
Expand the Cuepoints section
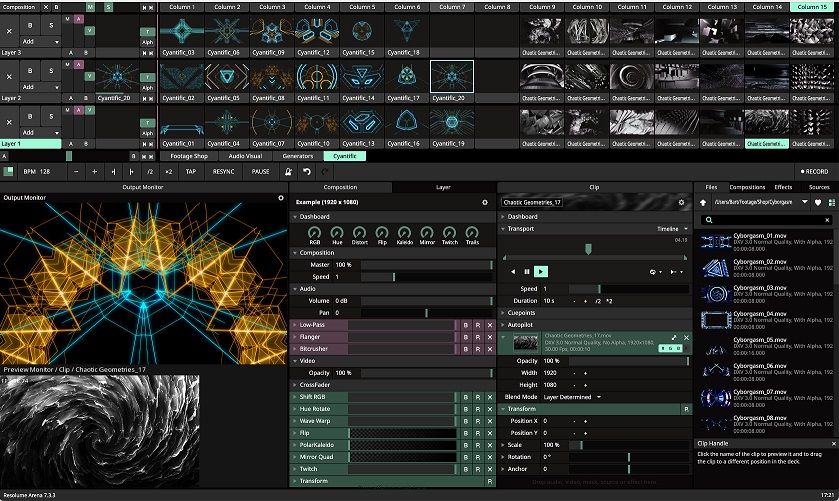(503, 313)
